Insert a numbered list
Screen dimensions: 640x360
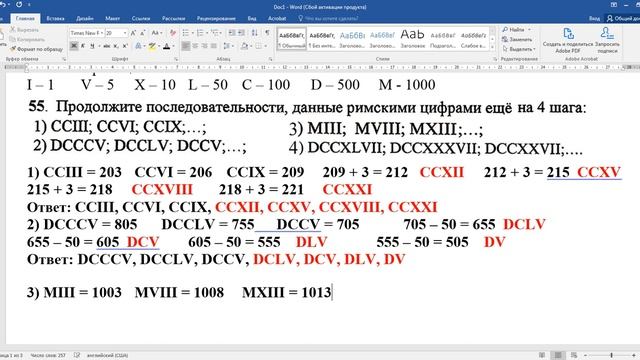pos(200,33)
